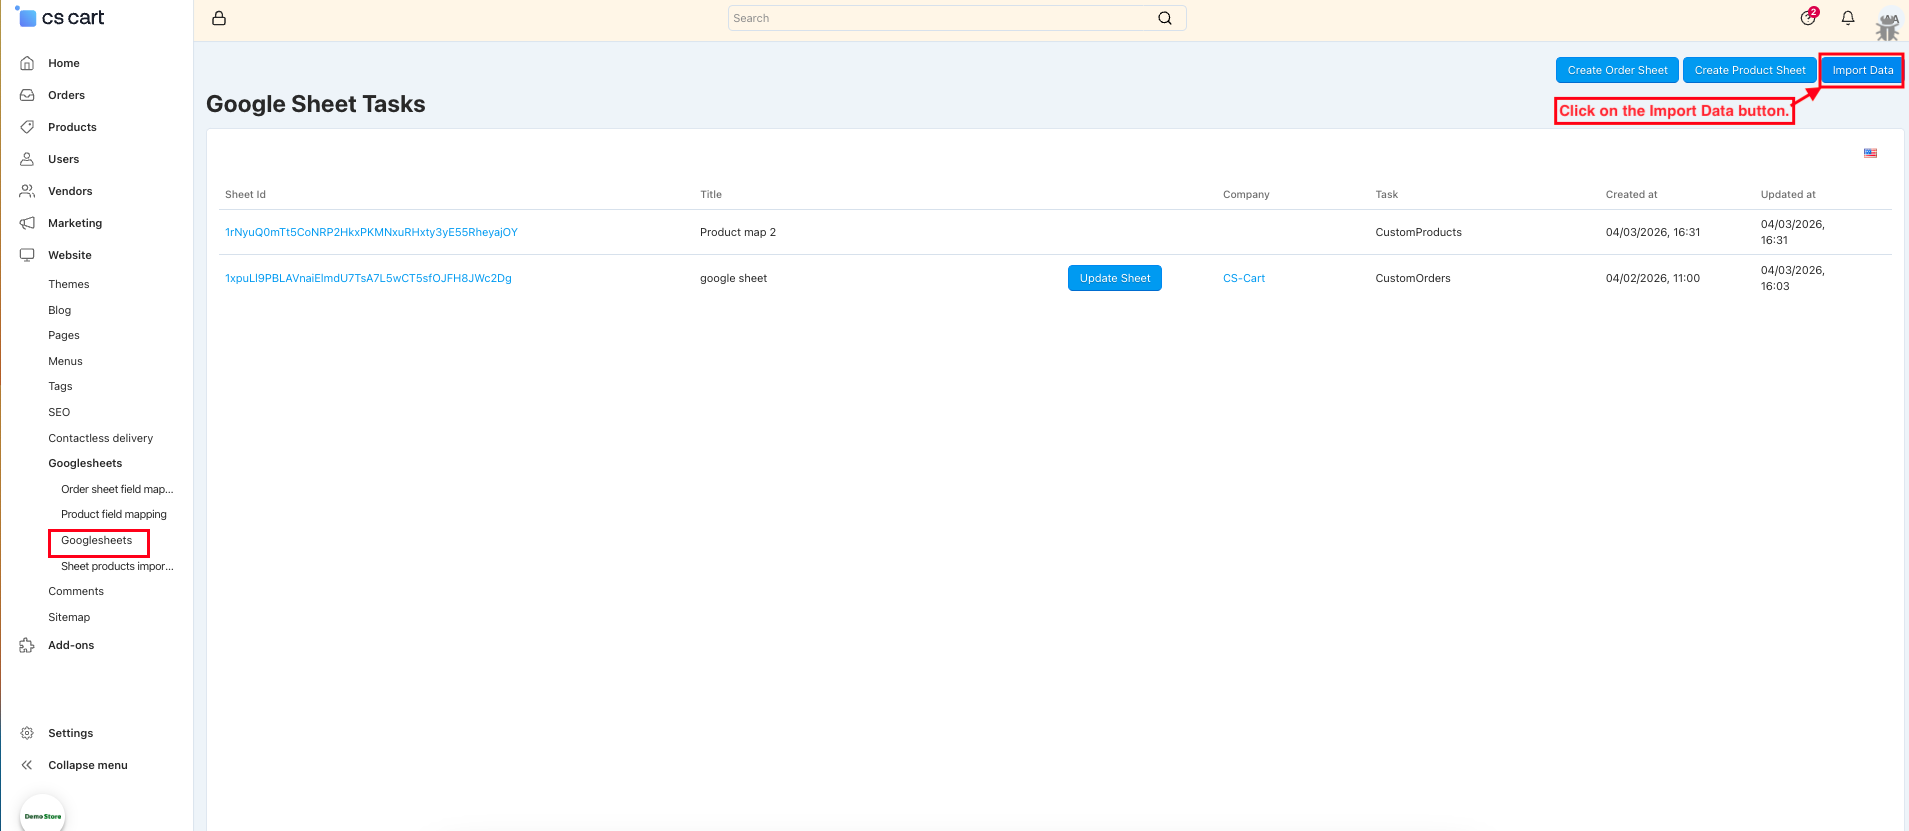
Task: Click the search magnifier icon
Action: click(1165, 18)
